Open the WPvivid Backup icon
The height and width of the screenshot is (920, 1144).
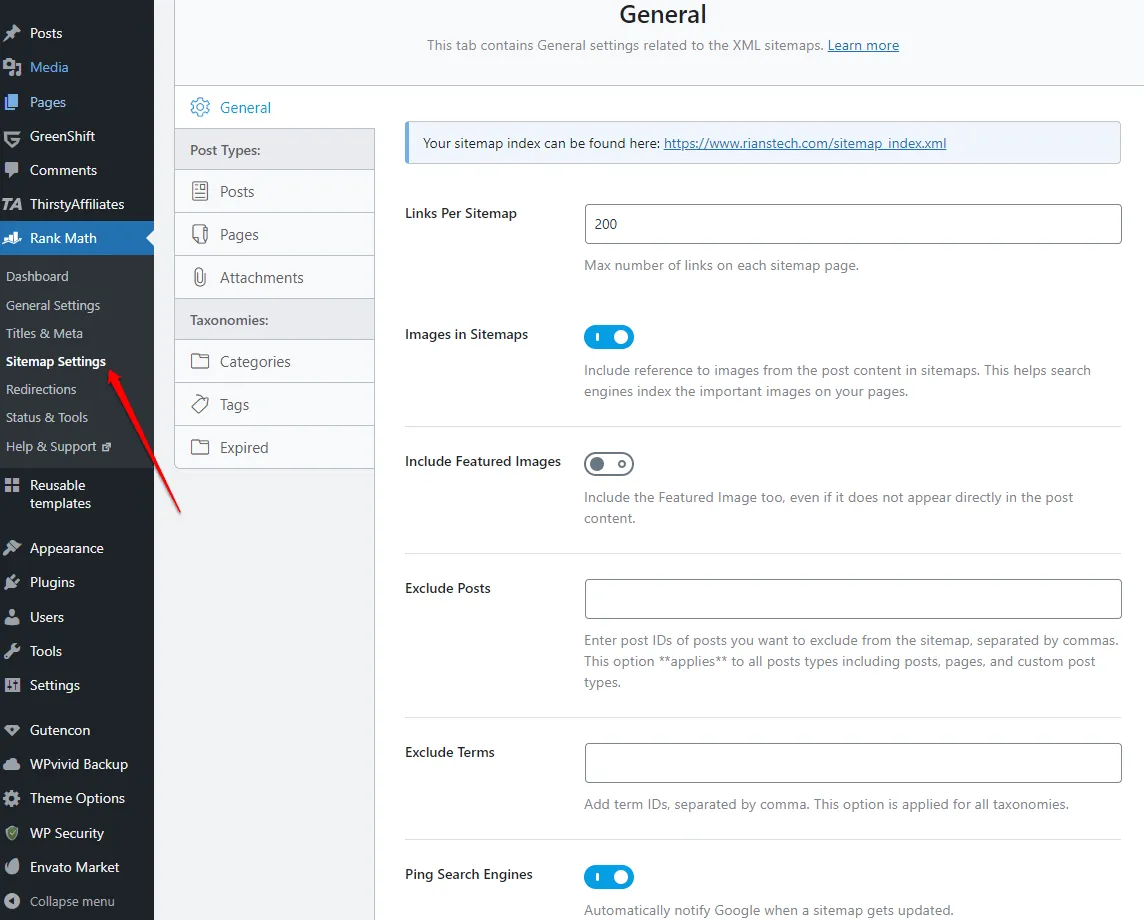(x=14, y=764)
